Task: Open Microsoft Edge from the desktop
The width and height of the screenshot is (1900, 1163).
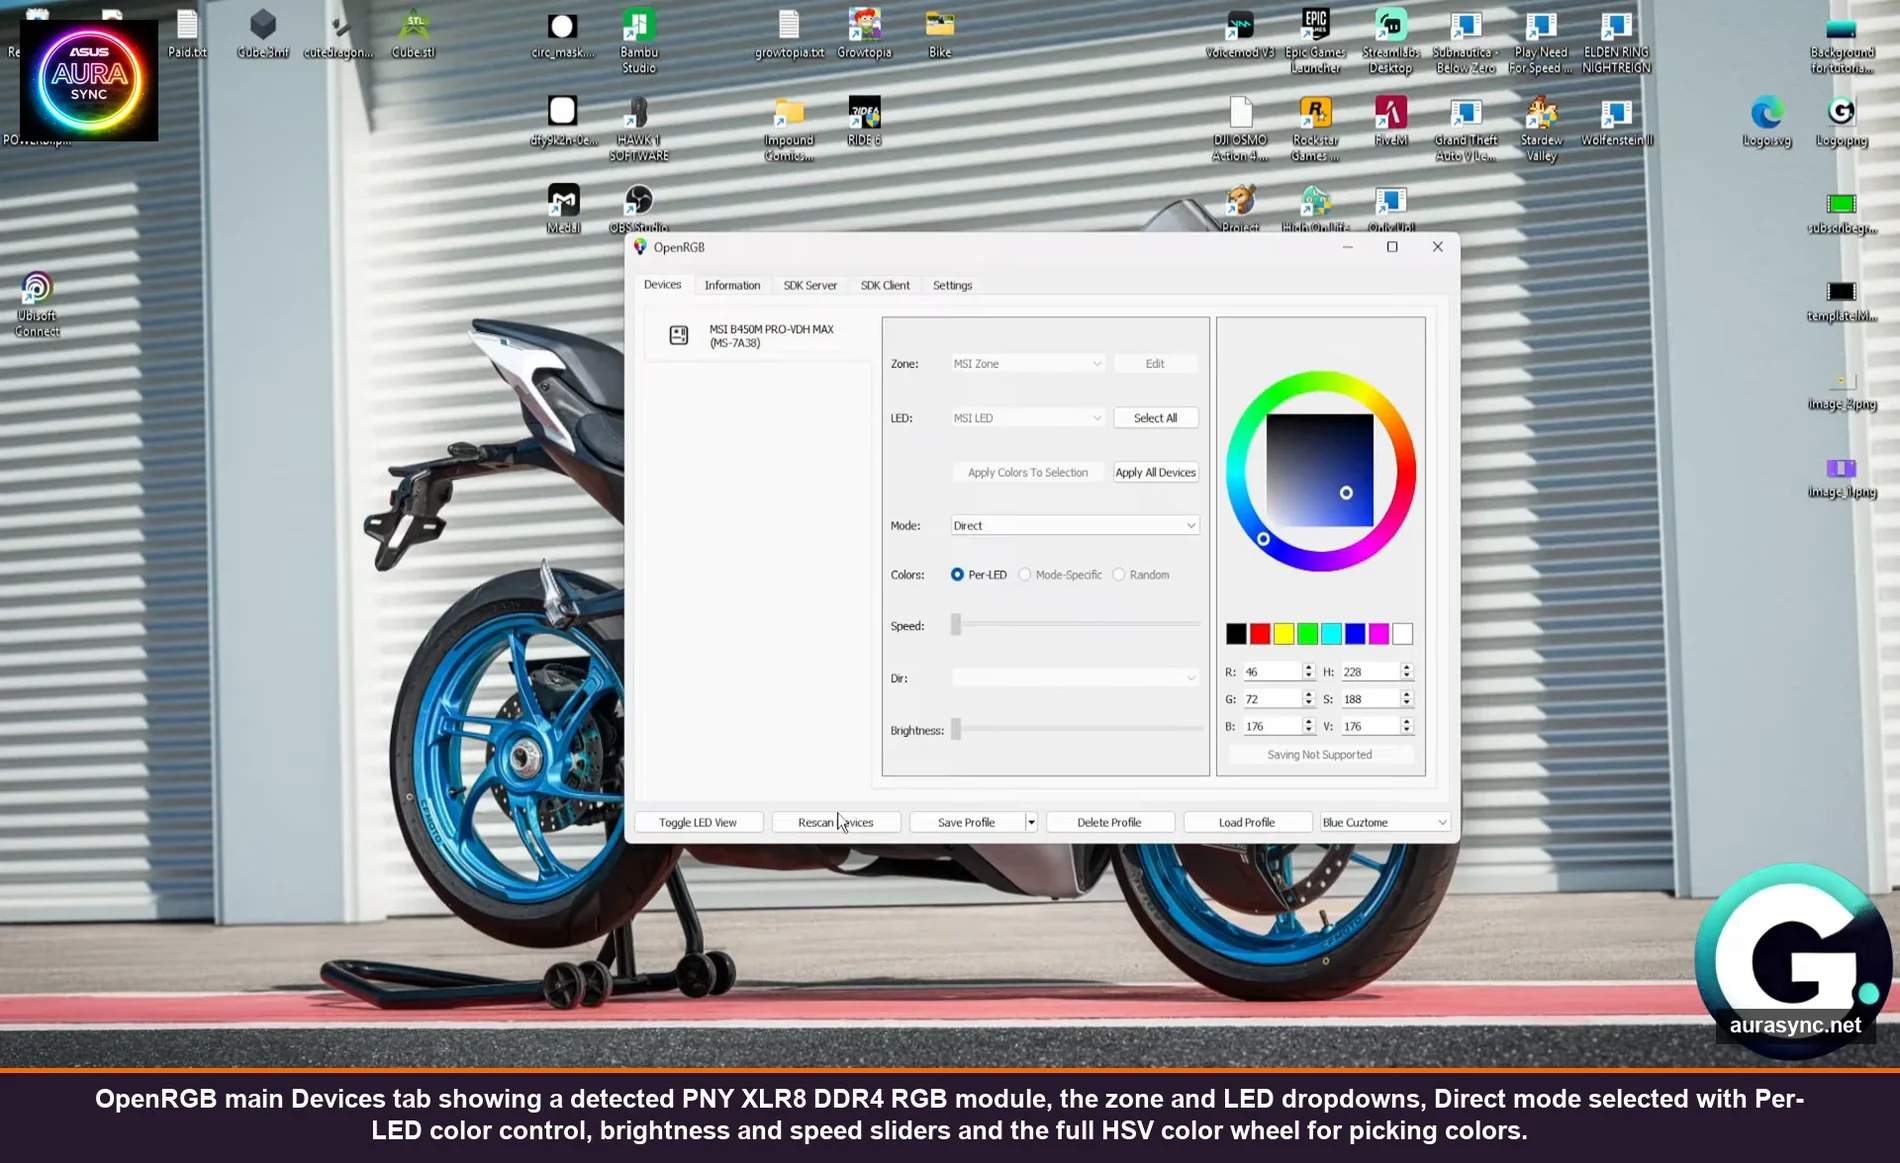Action: (1766, 113)
